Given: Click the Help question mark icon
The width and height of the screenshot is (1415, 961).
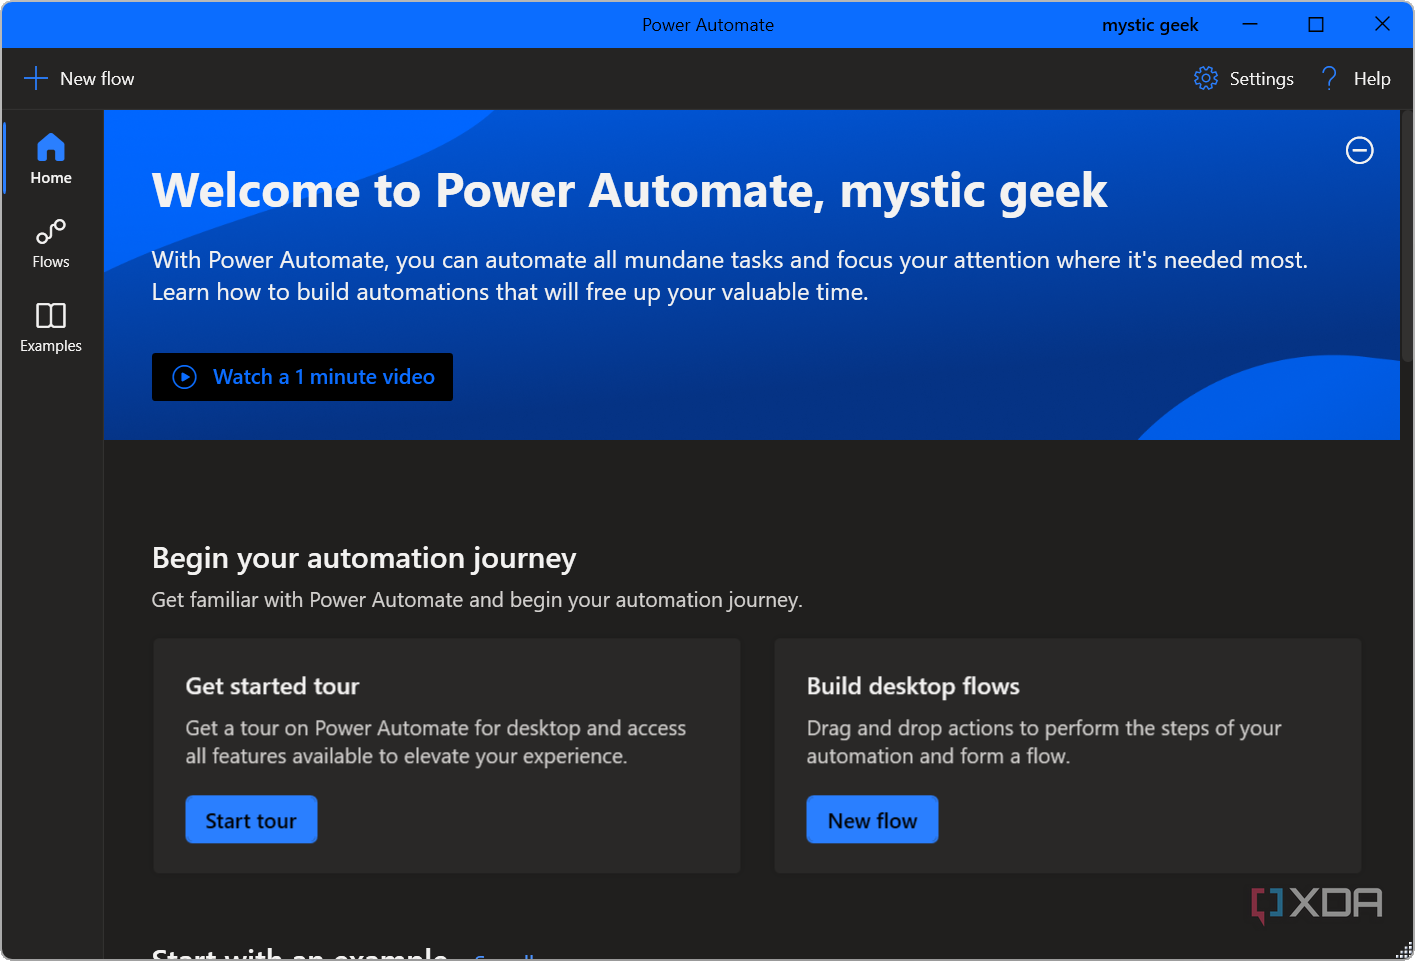Looking at the screenshot, I should pos(1329,79).
